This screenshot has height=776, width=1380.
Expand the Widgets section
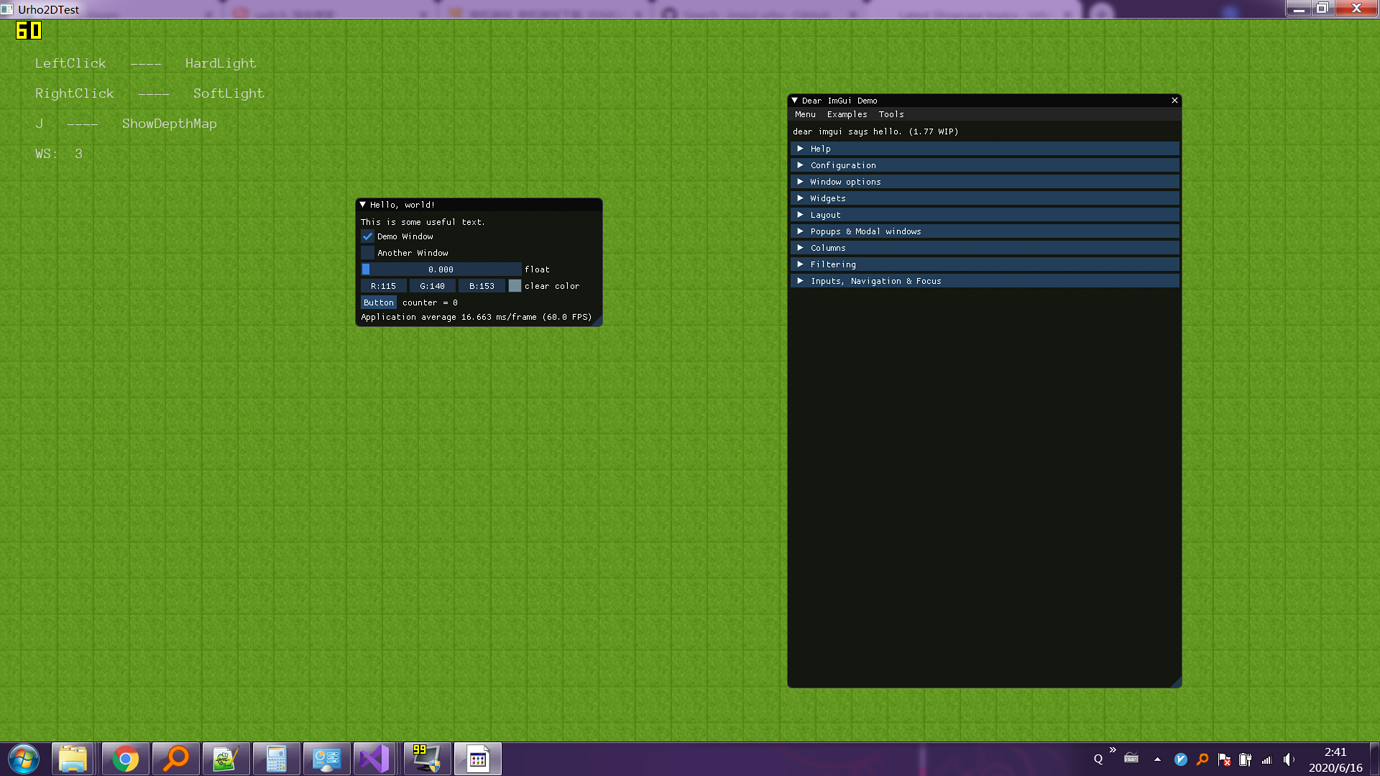pos(984,198)
